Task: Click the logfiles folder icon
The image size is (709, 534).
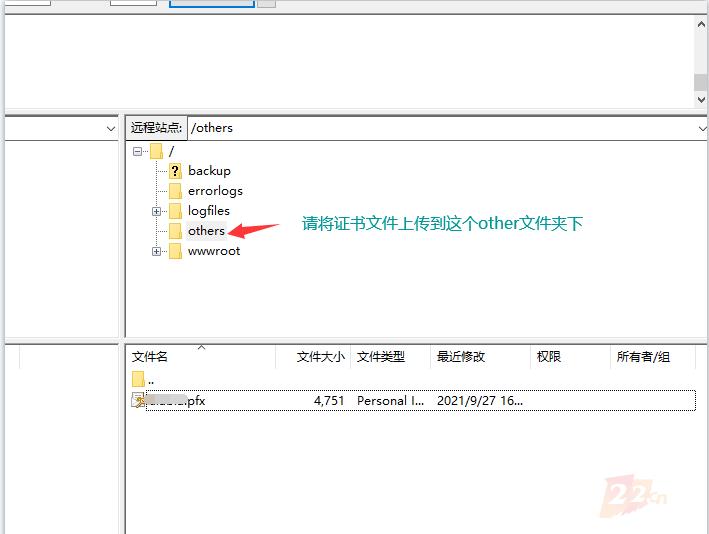Action: pos(175,211)
